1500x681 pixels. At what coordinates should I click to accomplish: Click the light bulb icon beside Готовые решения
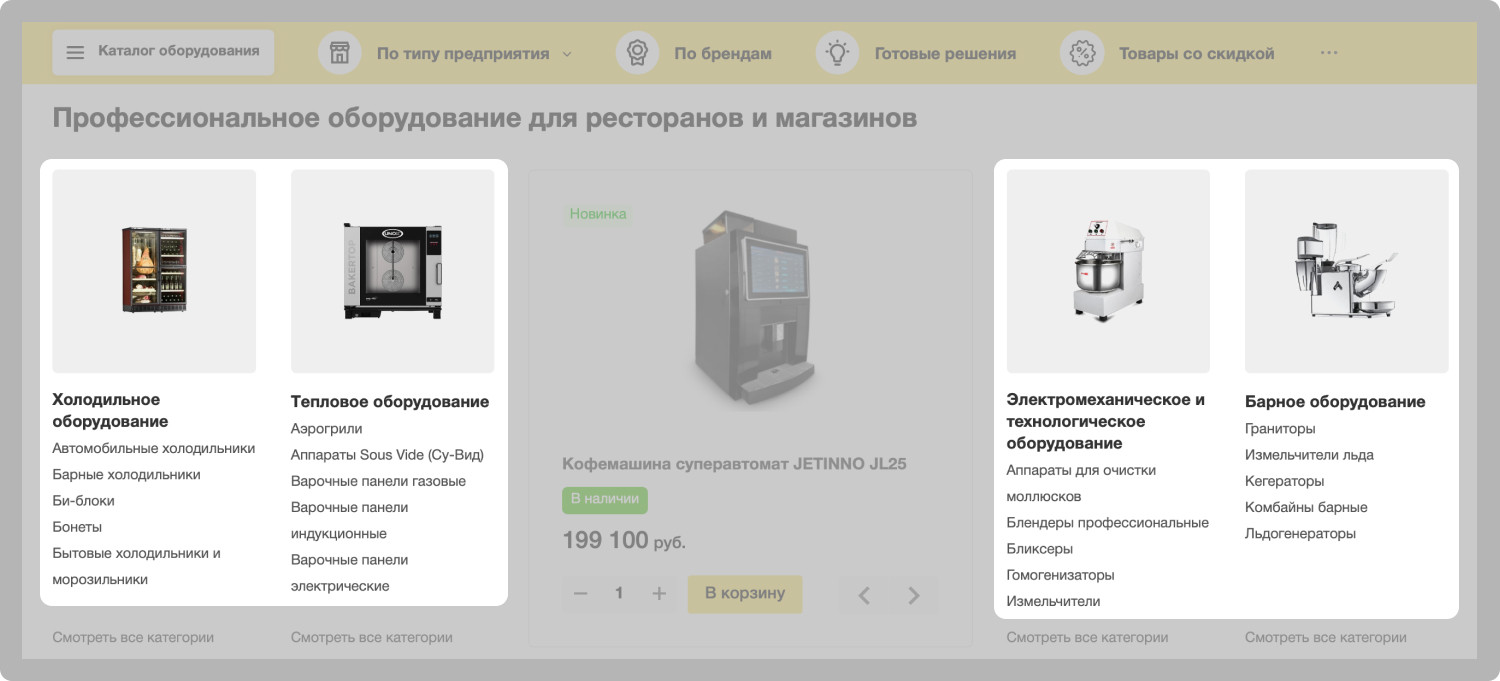click(x=838, y=53)
